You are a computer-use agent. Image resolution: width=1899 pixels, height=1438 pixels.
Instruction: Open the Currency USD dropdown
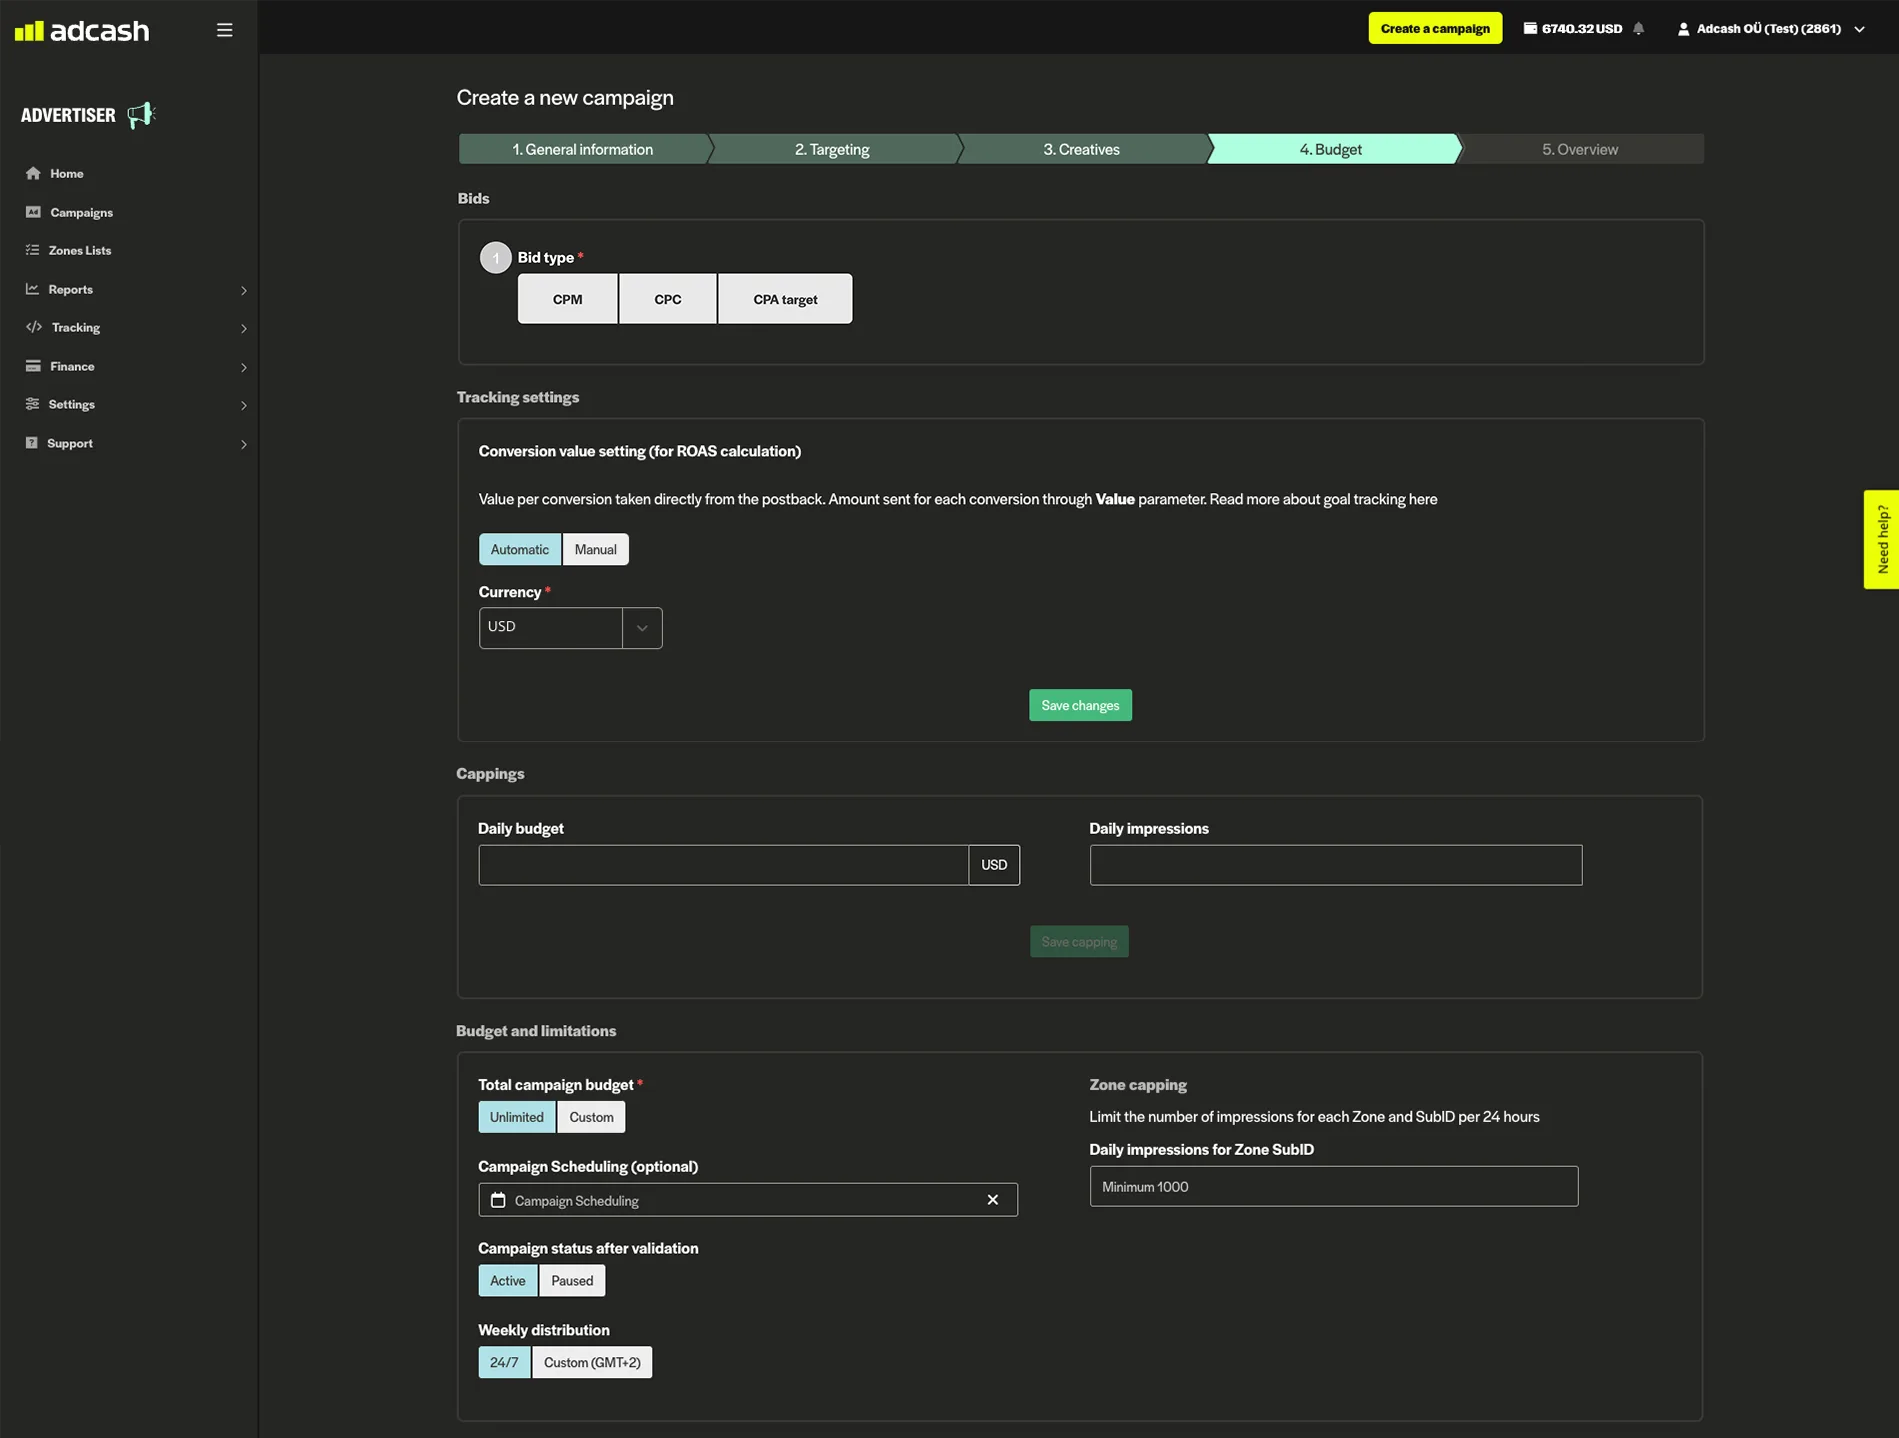[x=641, y=627]
